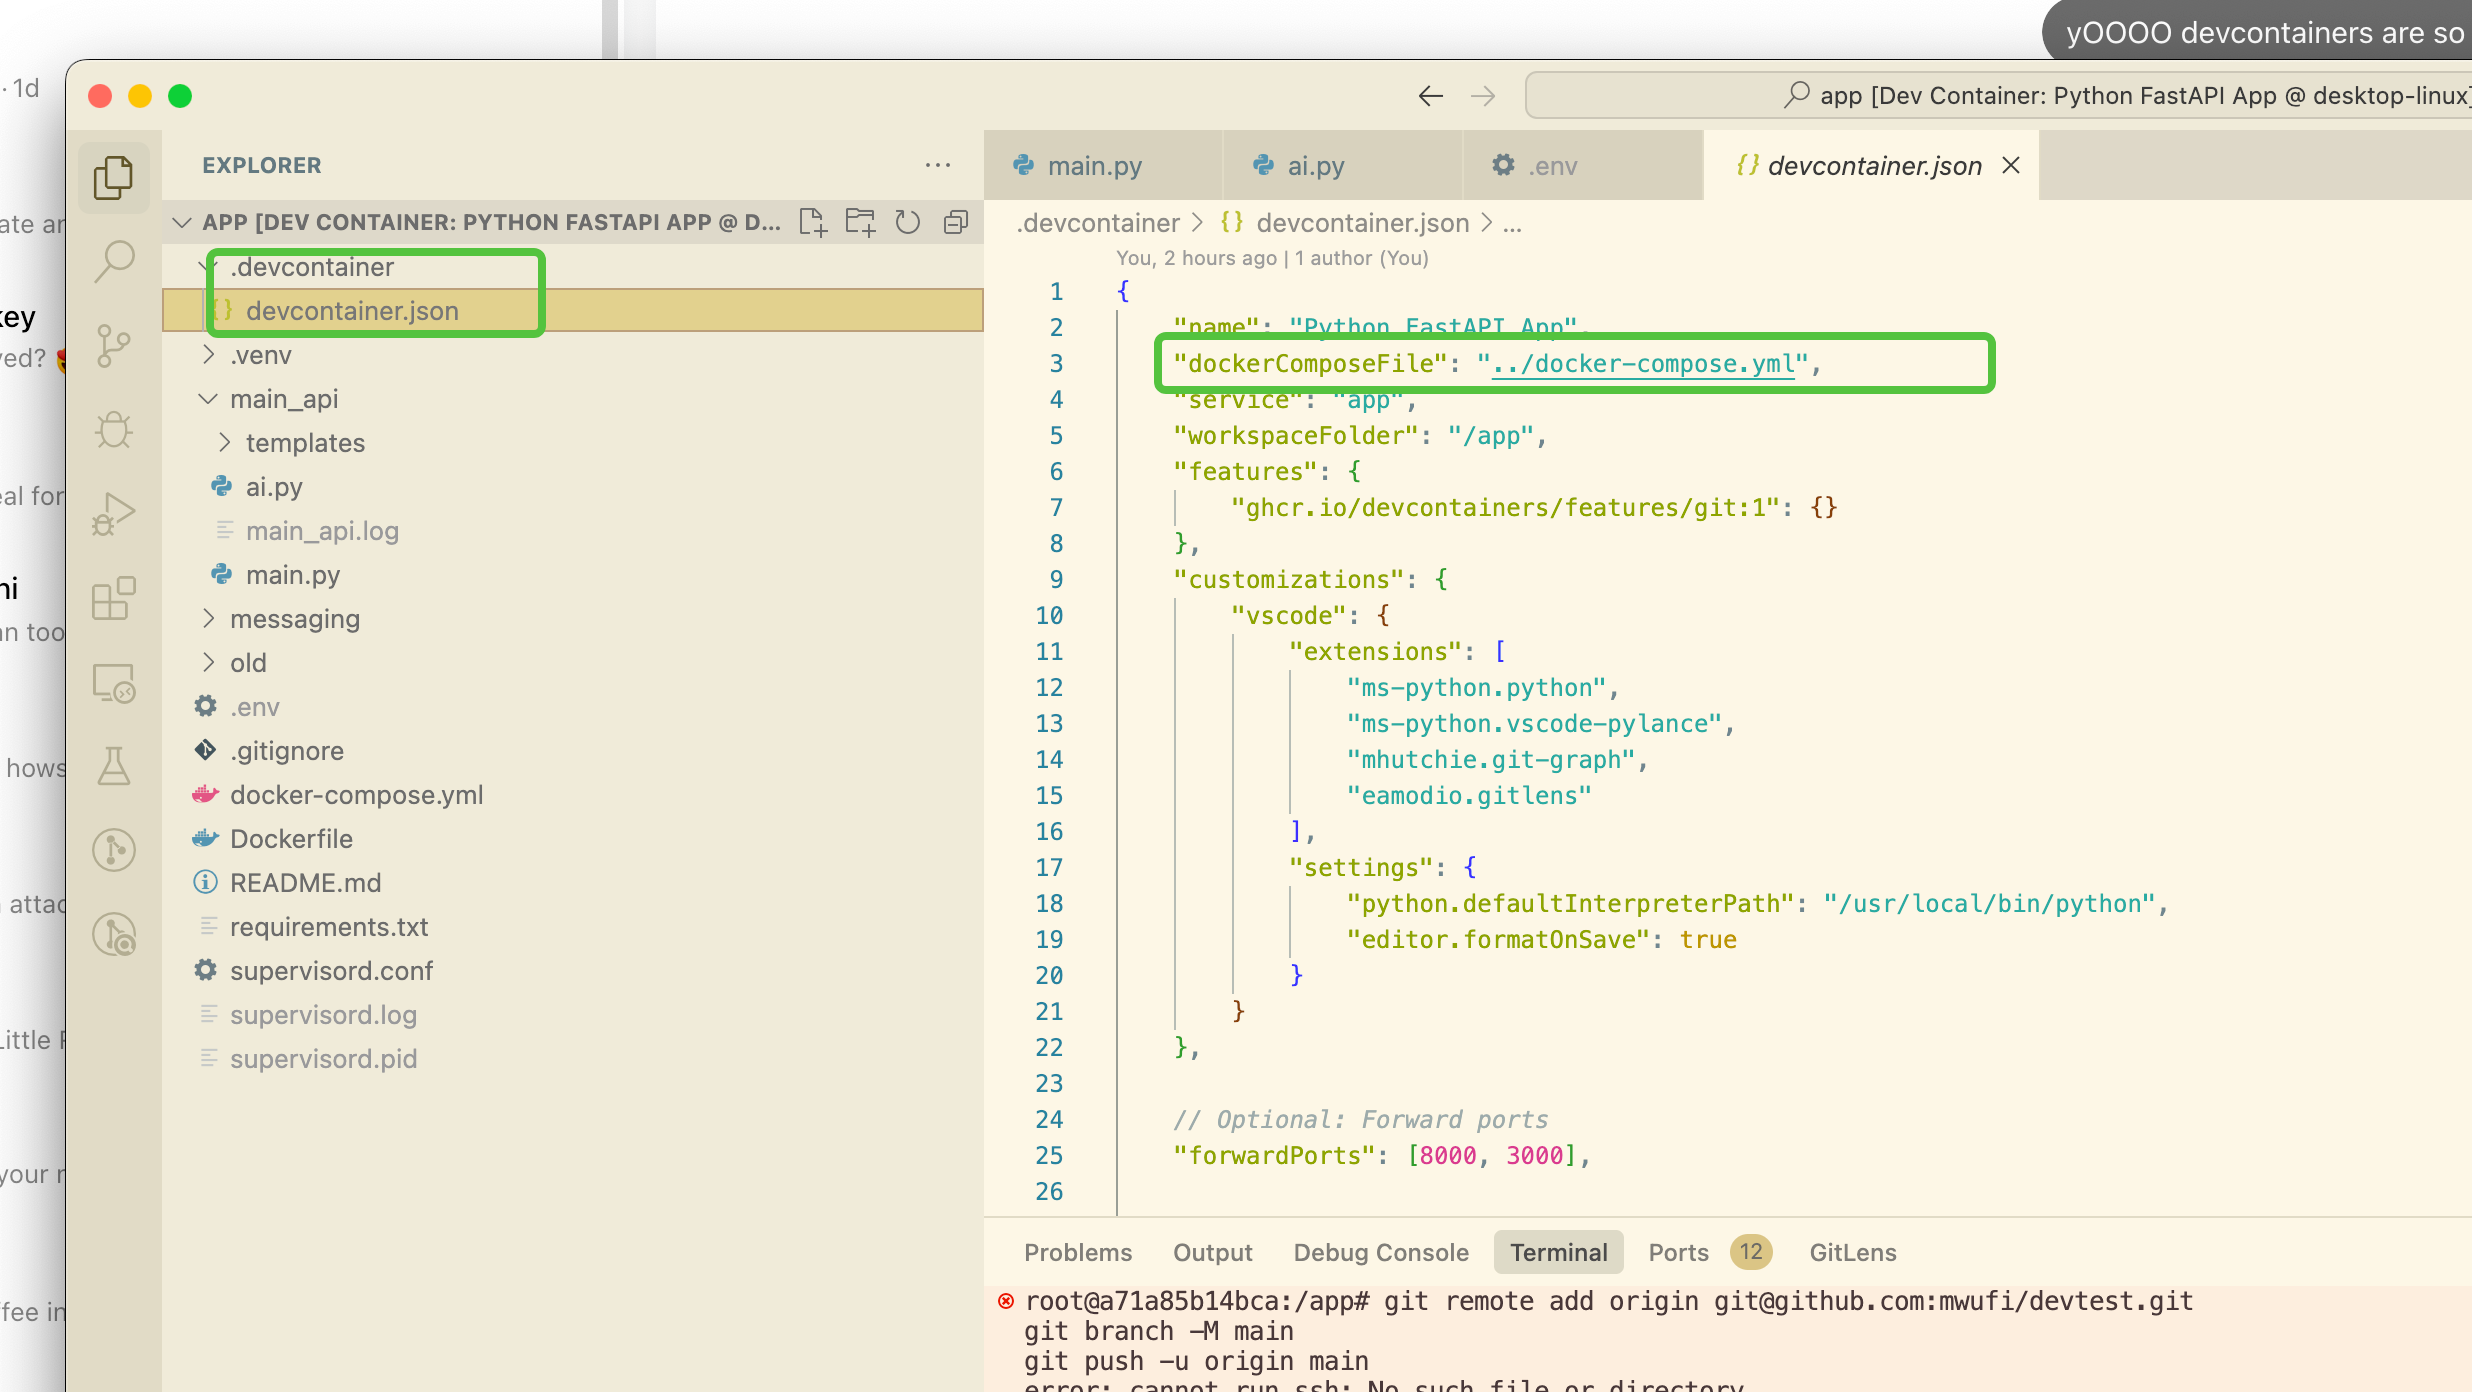This screenshot has height=1392, width=2472.
Task: Expand the messaging folder
Action: 294,619
